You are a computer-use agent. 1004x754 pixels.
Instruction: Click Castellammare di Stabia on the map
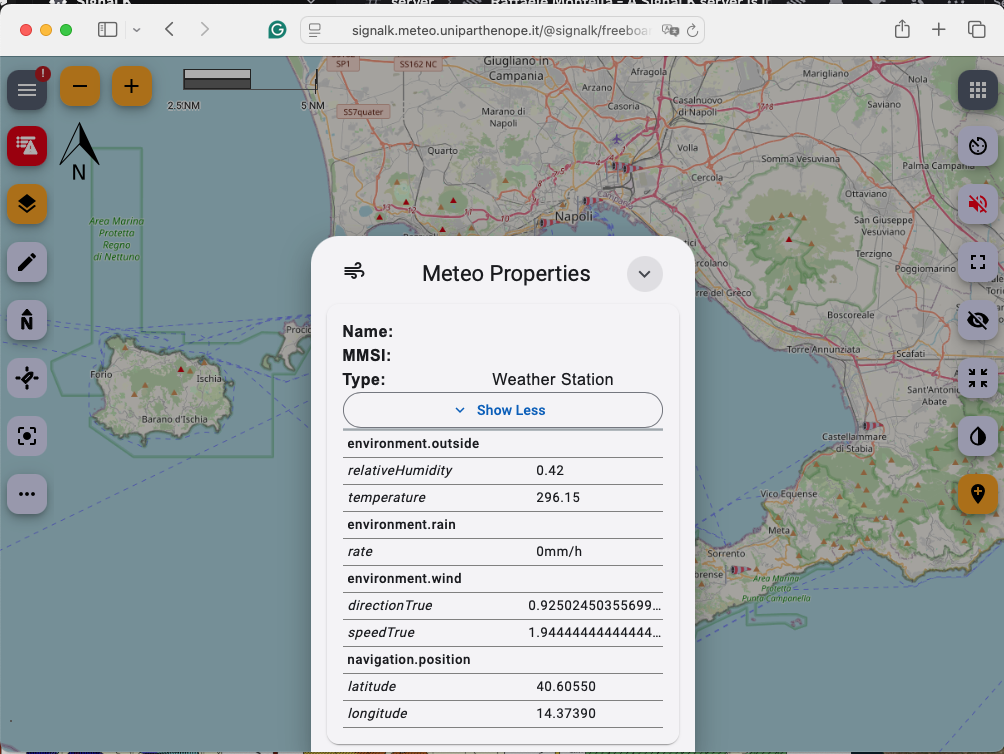click(854, 442)
